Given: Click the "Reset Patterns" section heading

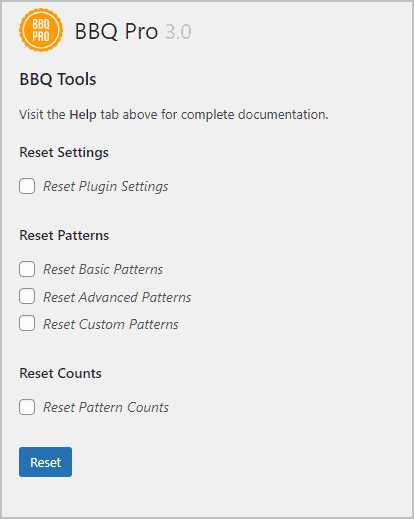Looking at the screenshot, I should (64, 235).
